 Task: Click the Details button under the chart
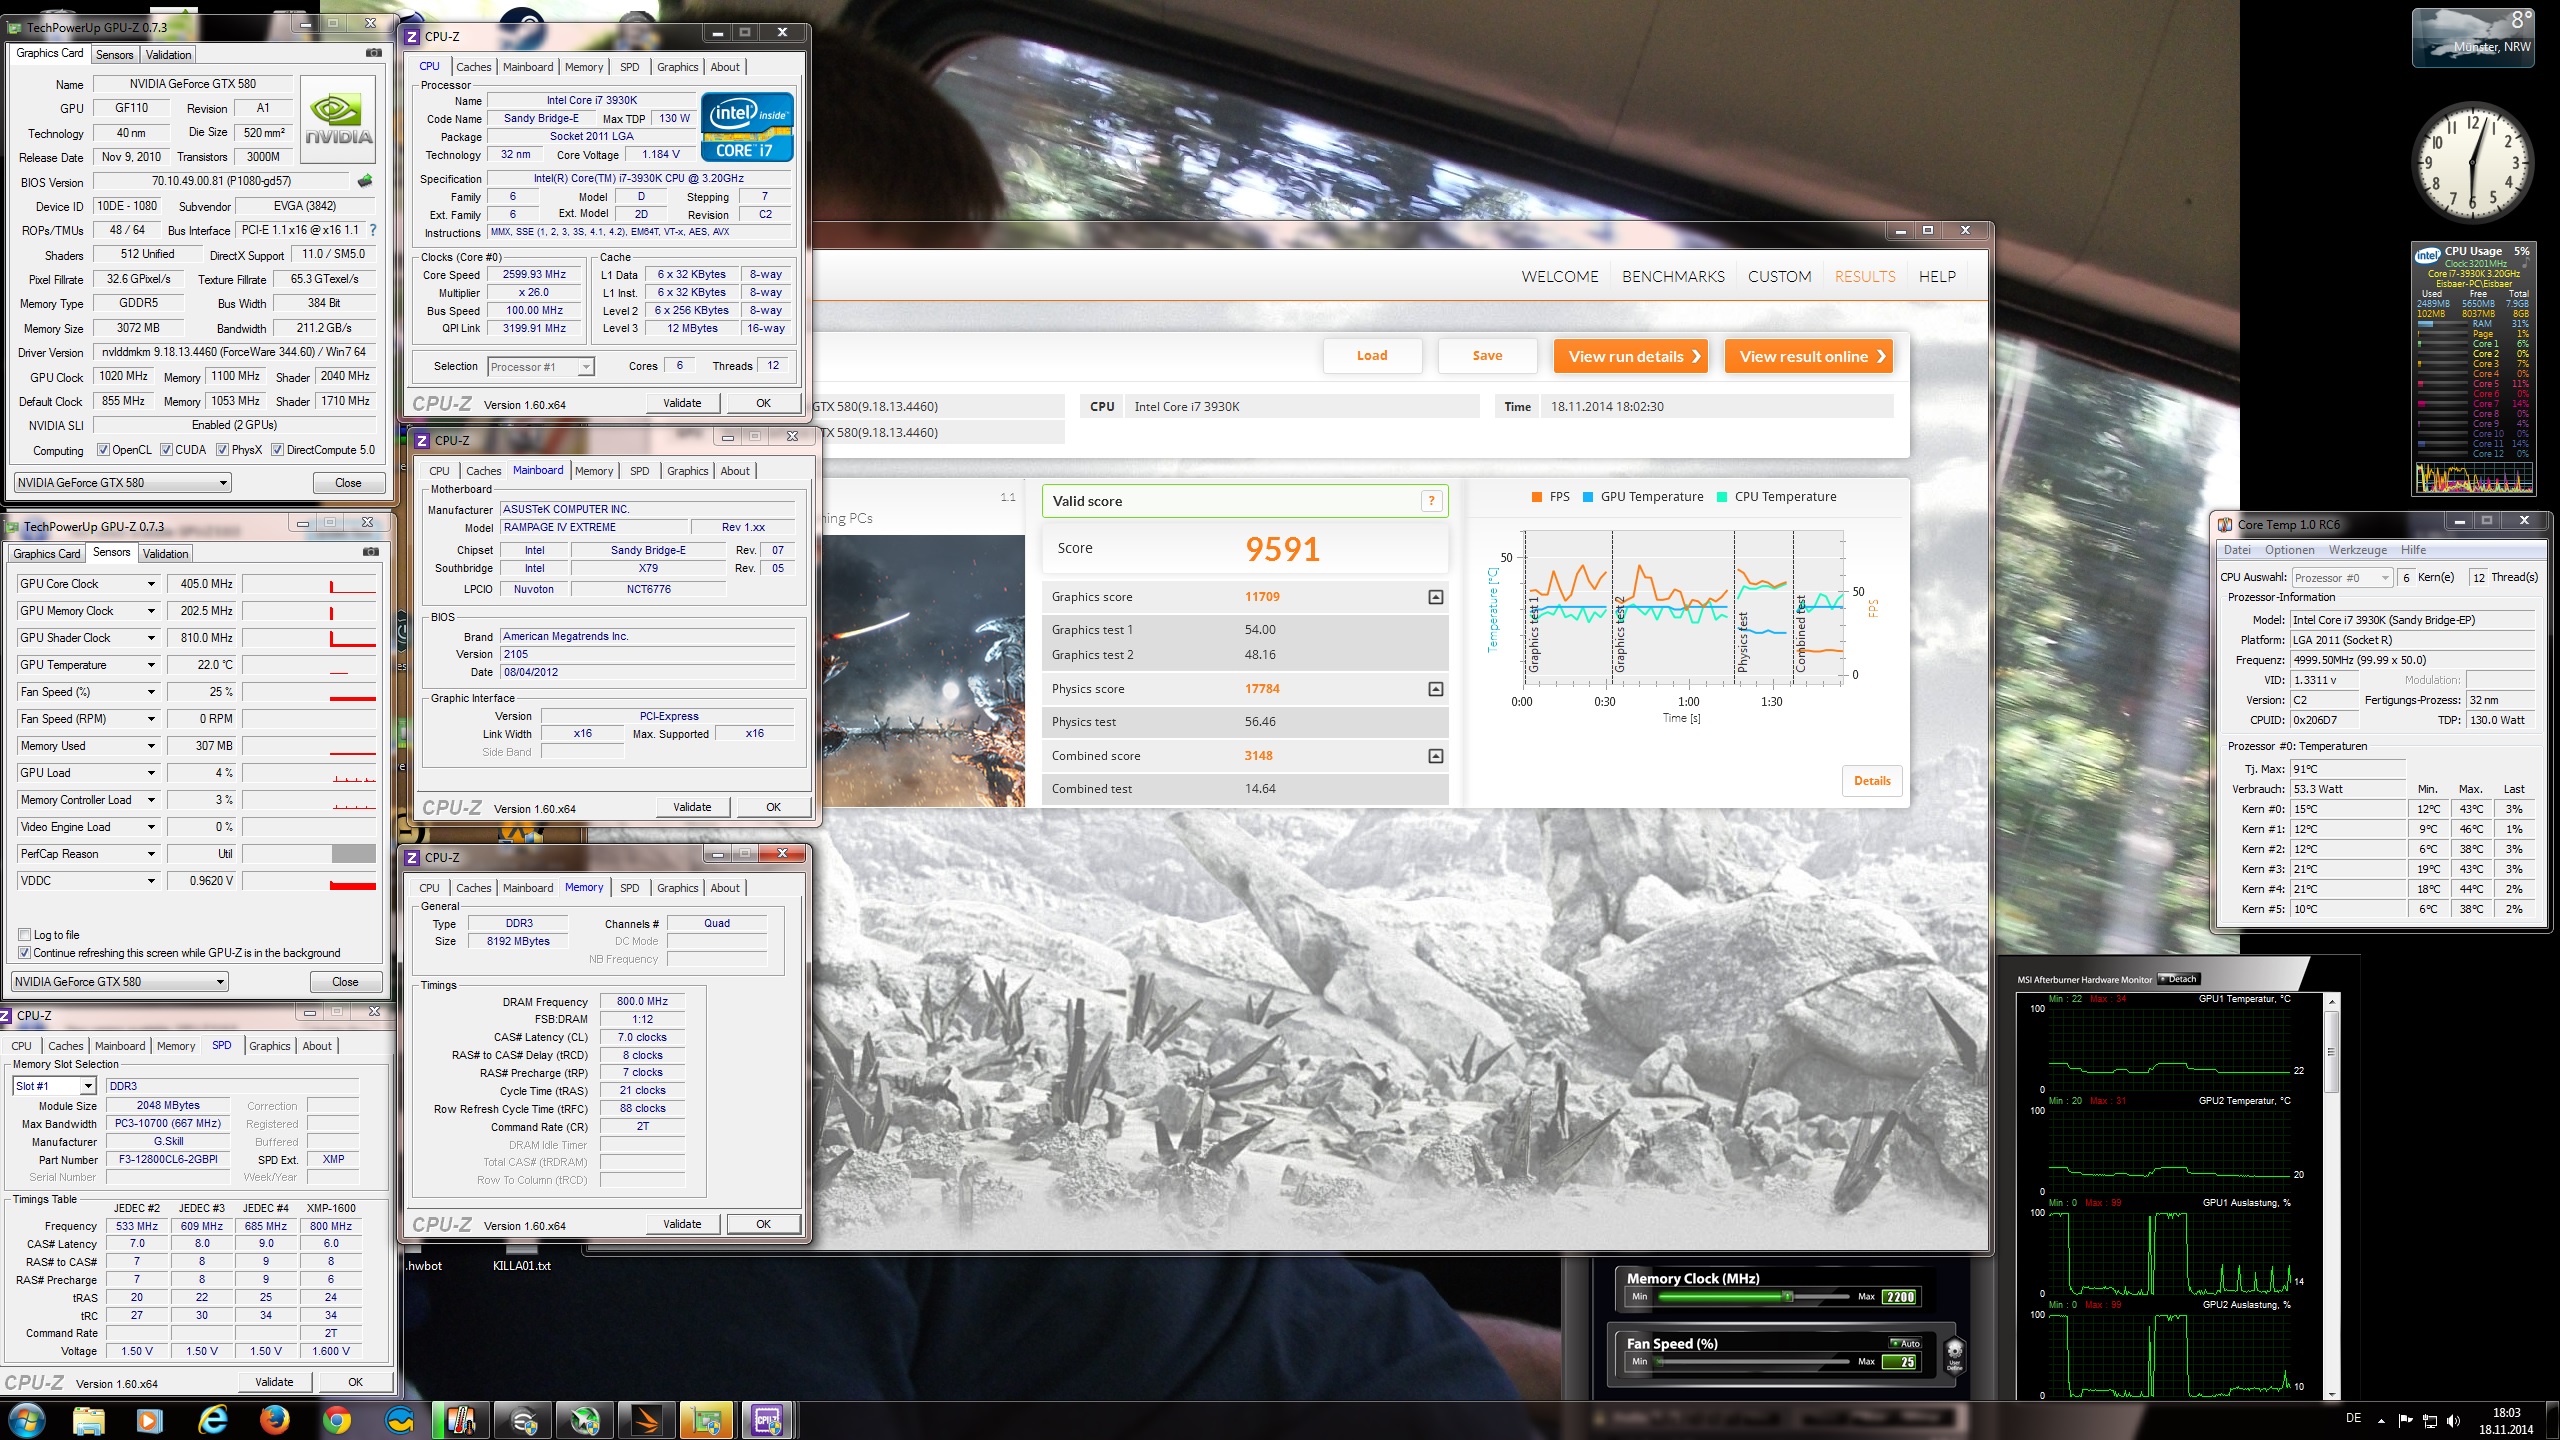(1872, 781)
